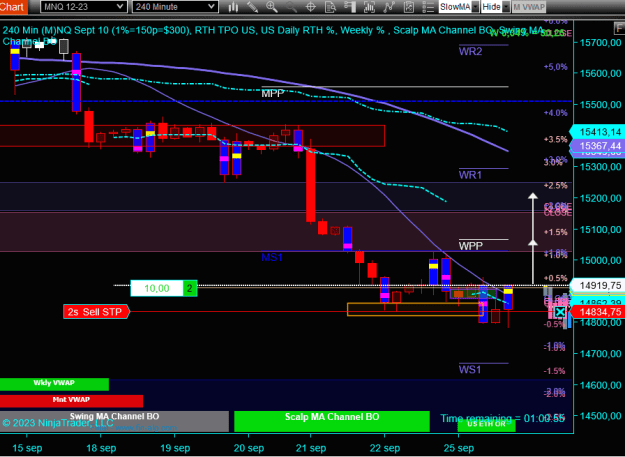Screen dimensions: 625x457
Task: Toggle the US ETH OR button
Action: pos(486,425)
